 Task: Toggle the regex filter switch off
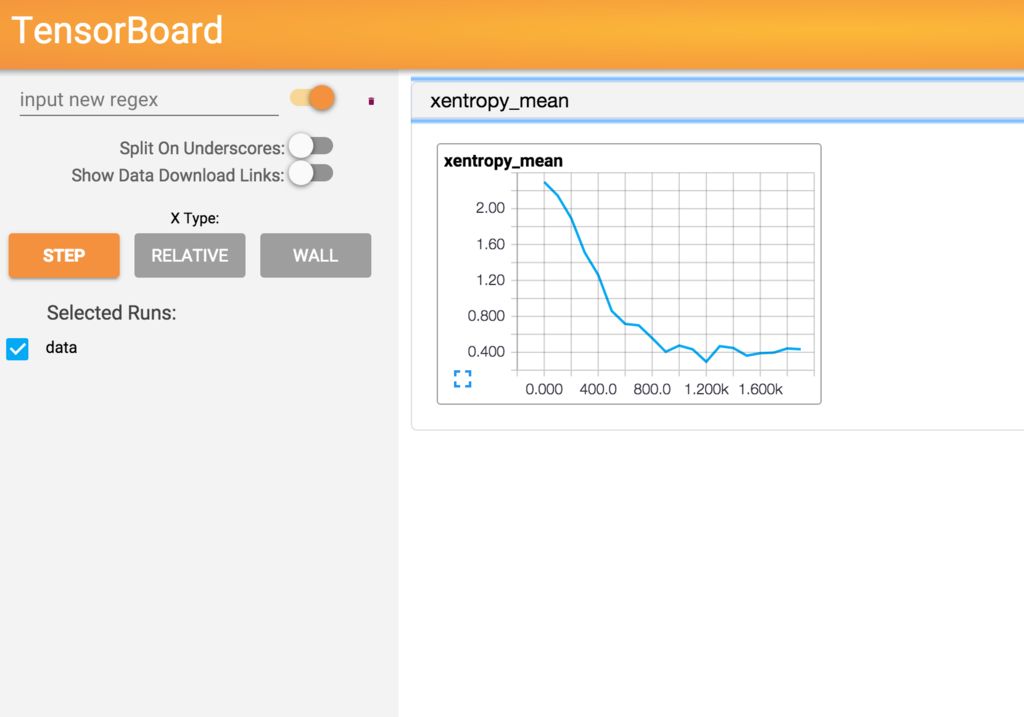tap(313, 98)
